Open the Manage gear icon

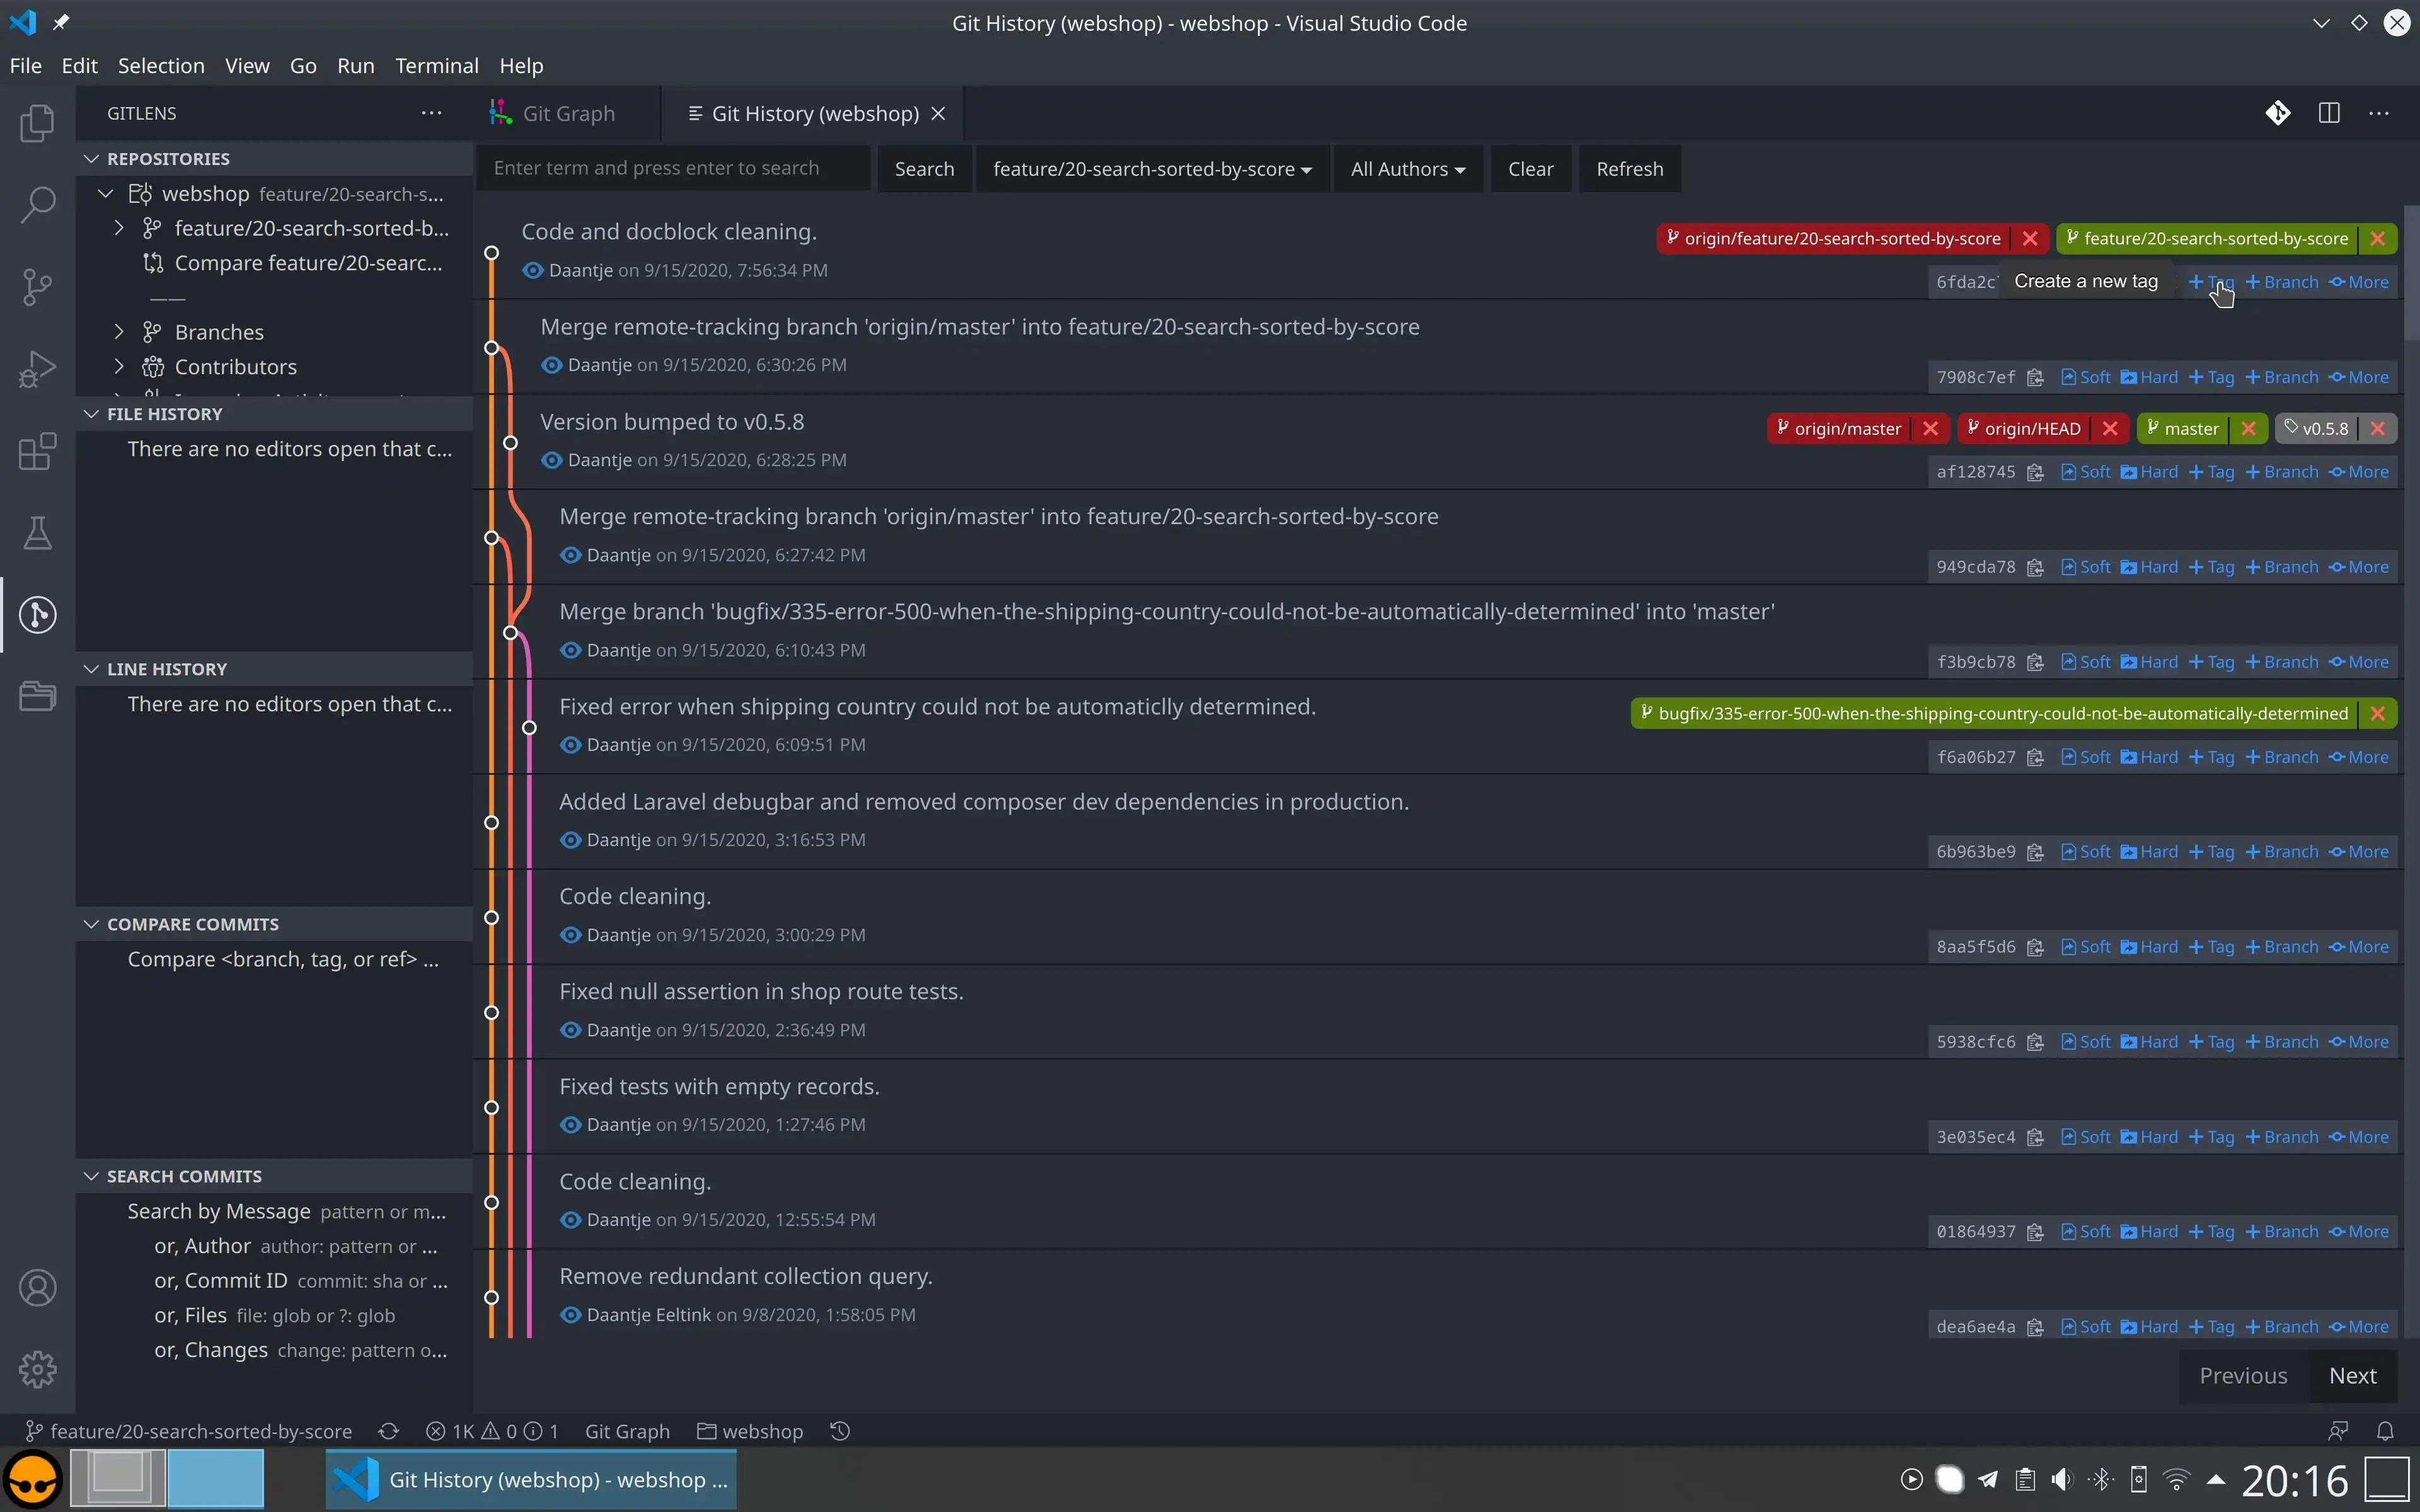pyautogui.click(x=37, y=1369)
